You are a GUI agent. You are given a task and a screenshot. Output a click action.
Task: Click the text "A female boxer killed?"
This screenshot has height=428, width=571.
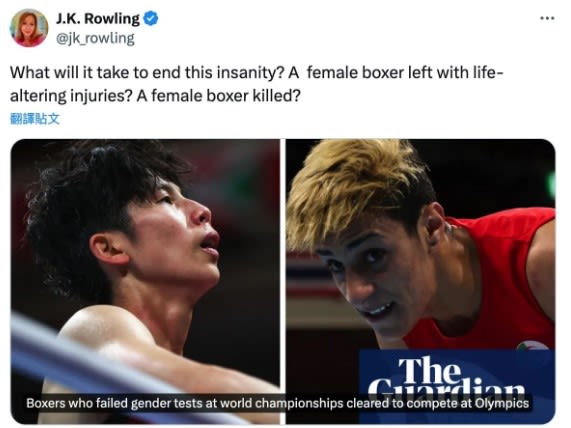[x=219, y=96]
